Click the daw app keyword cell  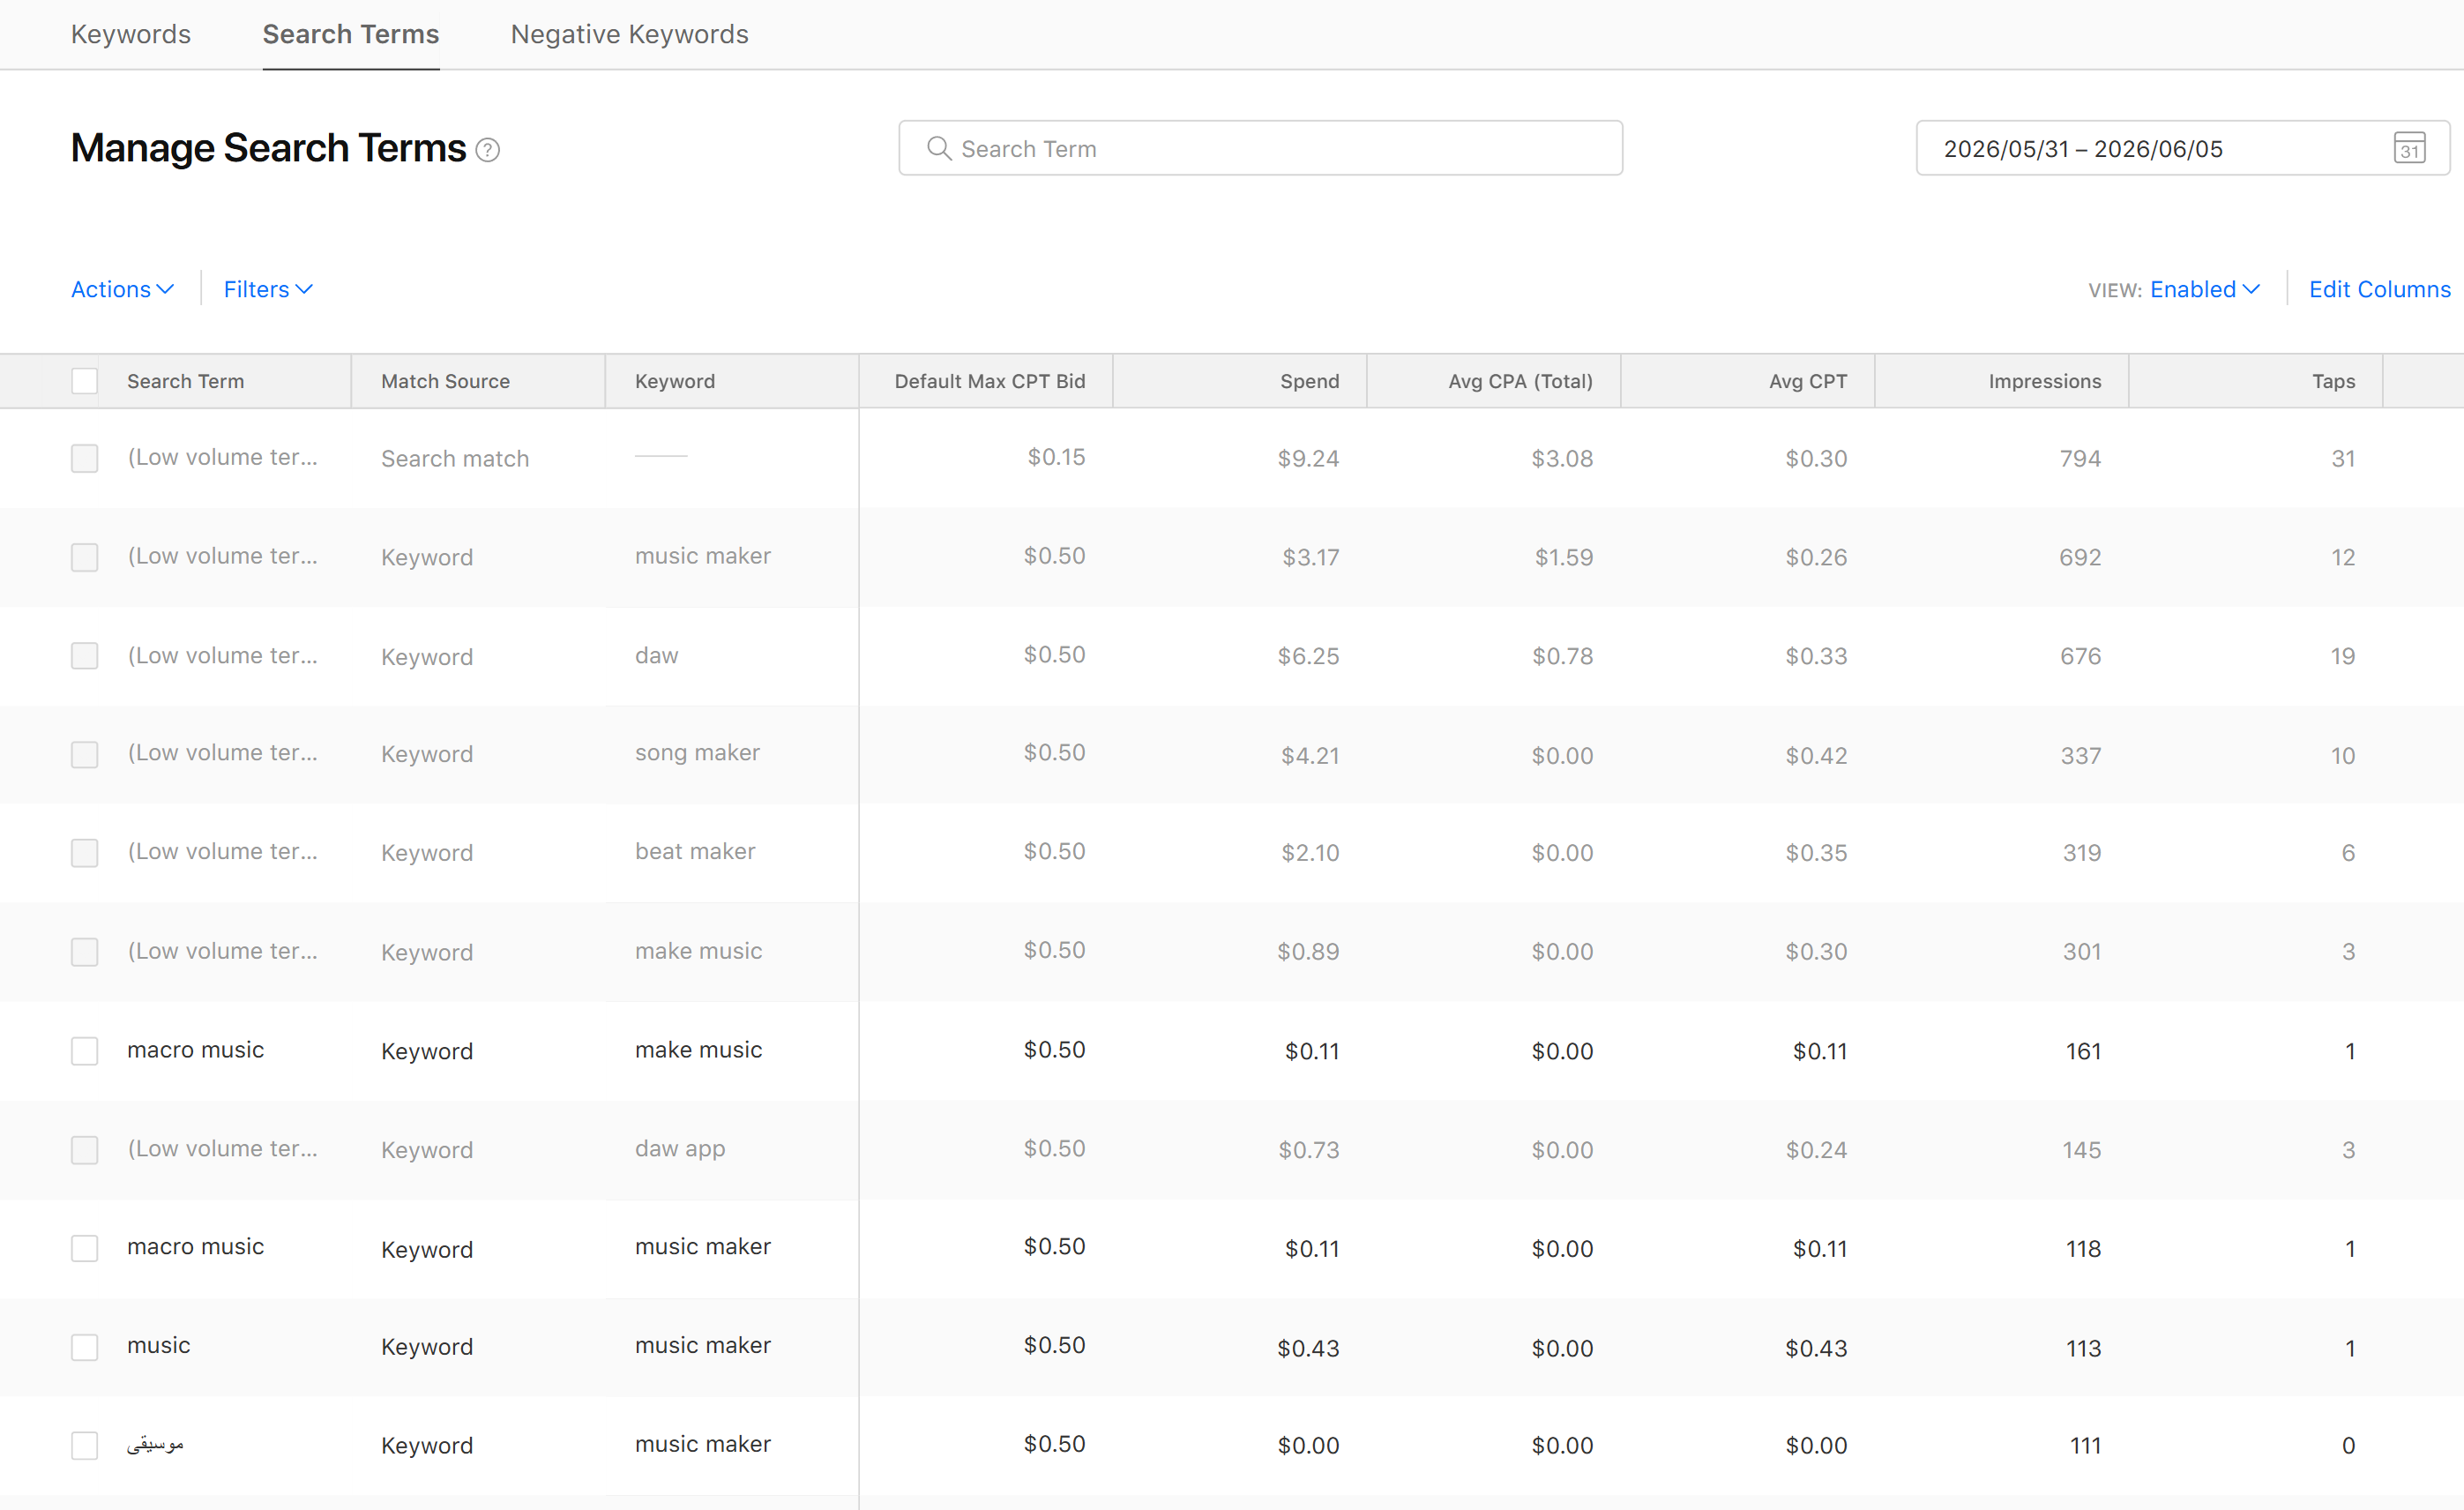[x=680, y=1148]
